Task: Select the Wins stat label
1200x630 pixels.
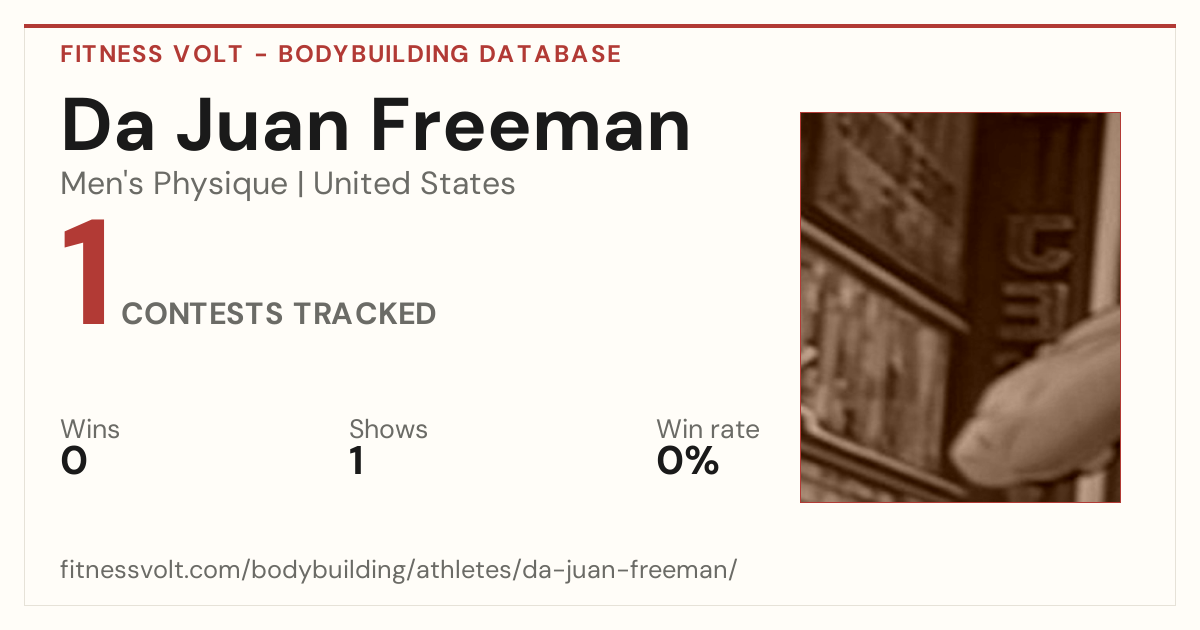Action: click(90, 430)
